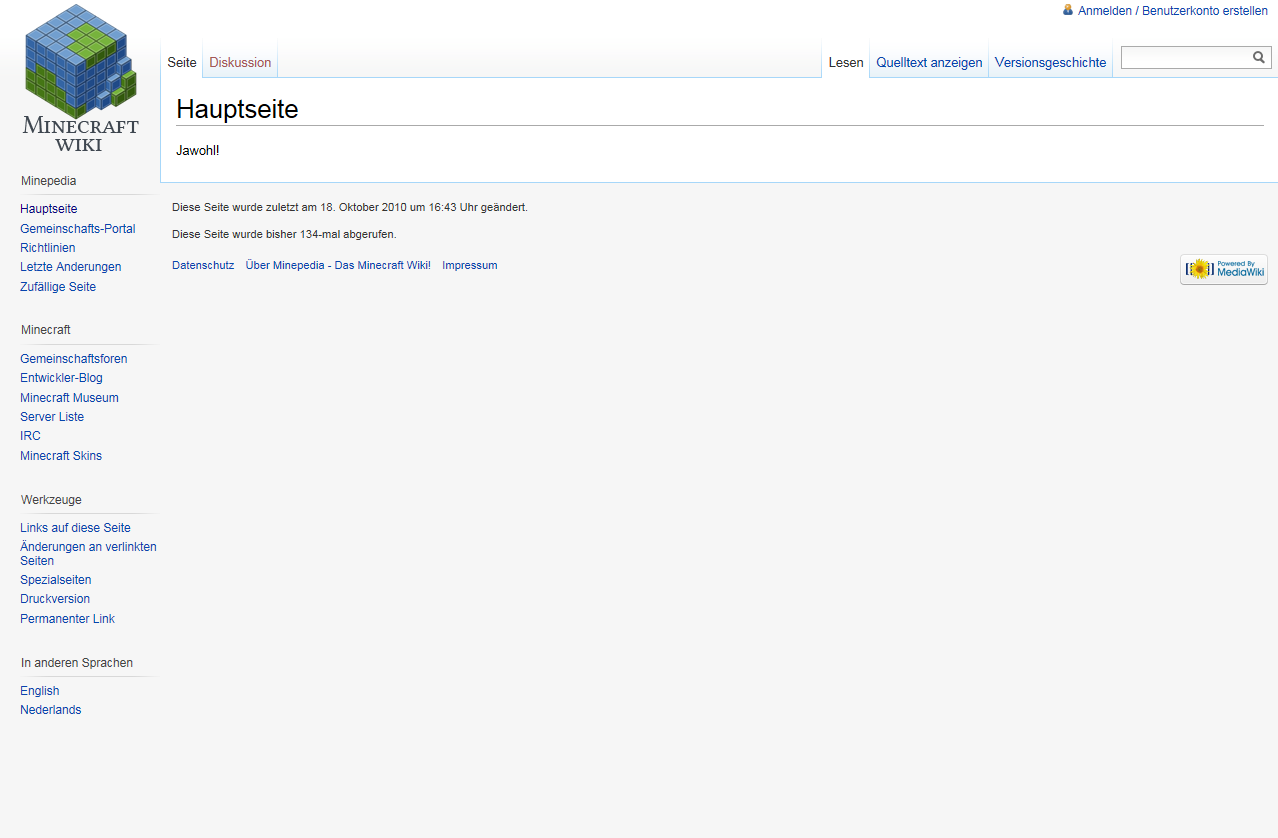1278x838 pixels.
Task: Open the Quelltext anzeigen tab
Action: click(x=929, y=62)
